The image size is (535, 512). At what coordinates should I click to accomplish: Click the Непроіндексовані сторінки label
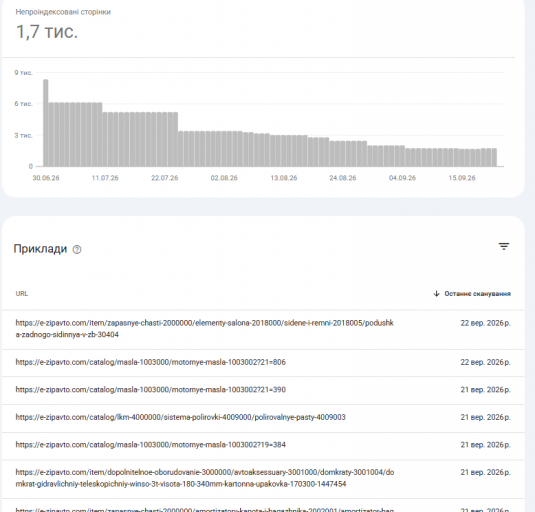tap(63, 12)
